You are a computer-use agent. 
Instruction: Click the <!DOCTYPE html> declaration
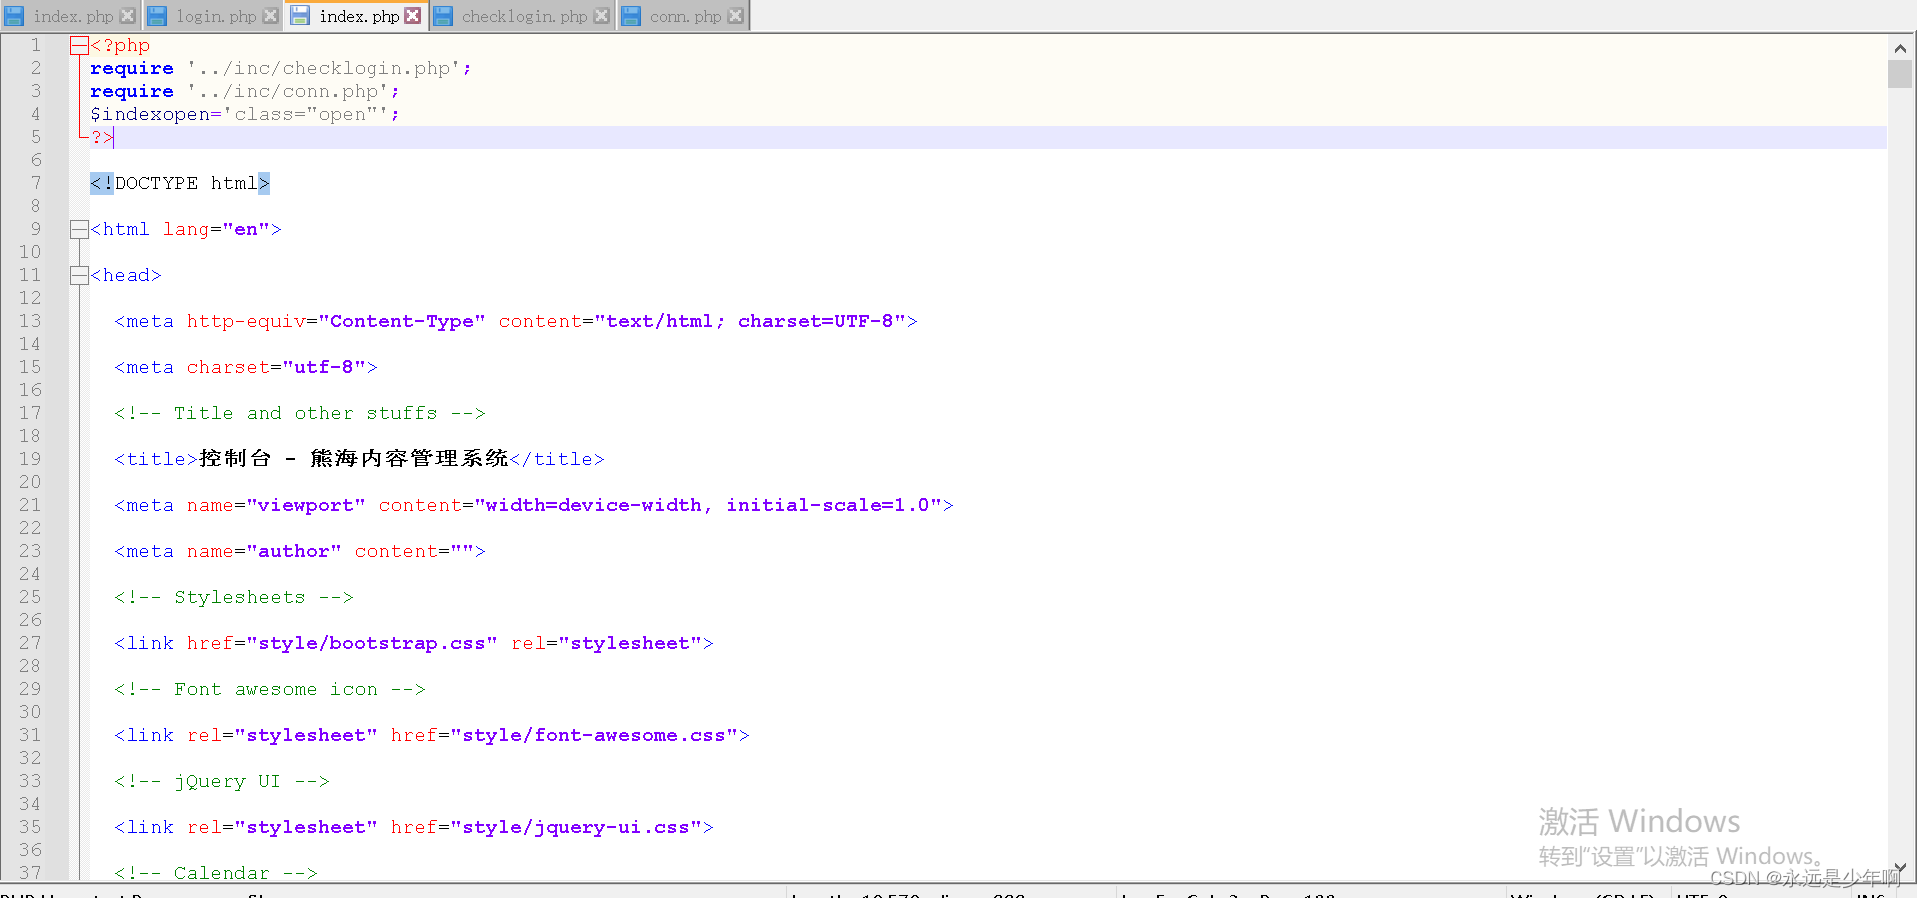(180, 183)
